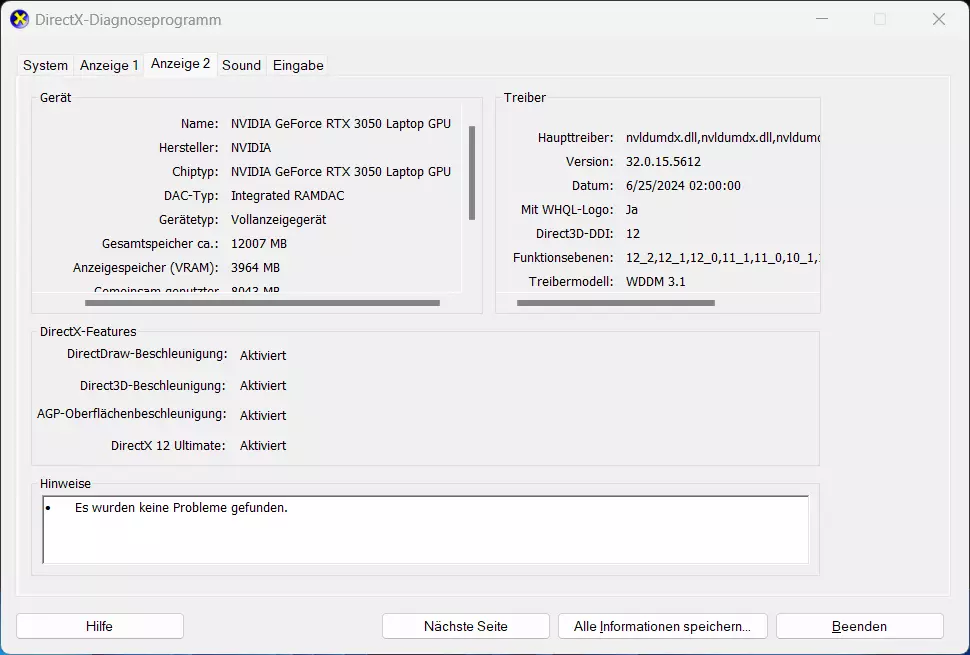Click the Hersteller value NVIDIA
970x655 pixels.
[251, 148]
